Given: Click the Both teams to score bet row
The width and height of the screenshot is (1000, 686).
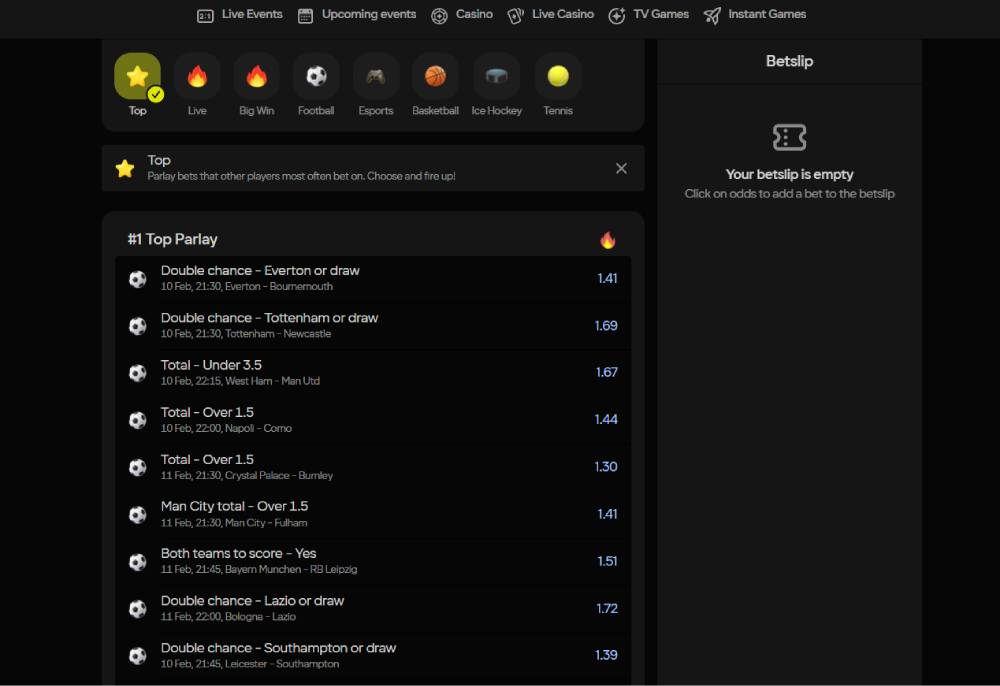Looking at the screenshot, I should coord(372,561).
